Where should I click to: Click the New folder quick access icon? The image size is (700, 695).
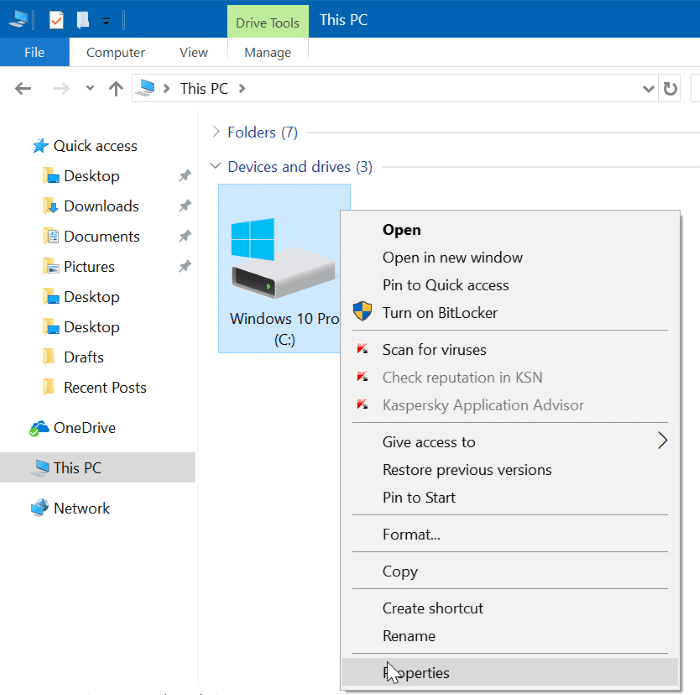click(83, 20)
